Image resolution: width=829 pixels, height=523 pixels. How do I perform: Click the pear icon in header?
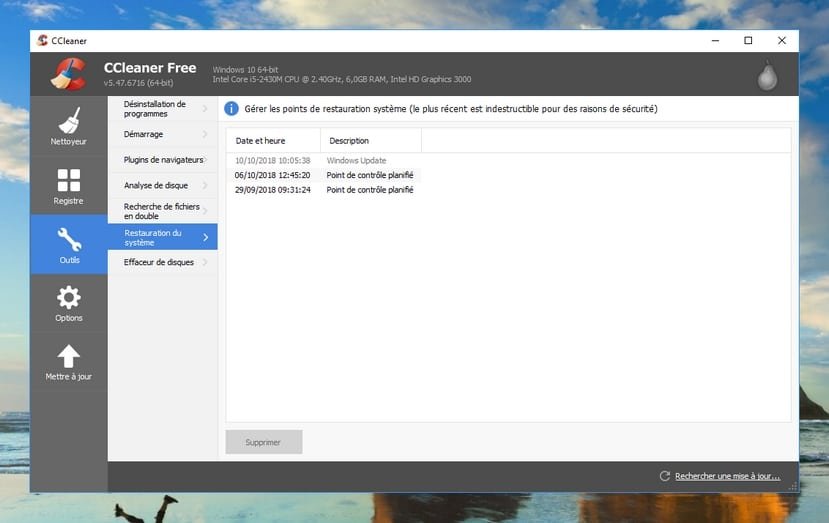(767, 75)
